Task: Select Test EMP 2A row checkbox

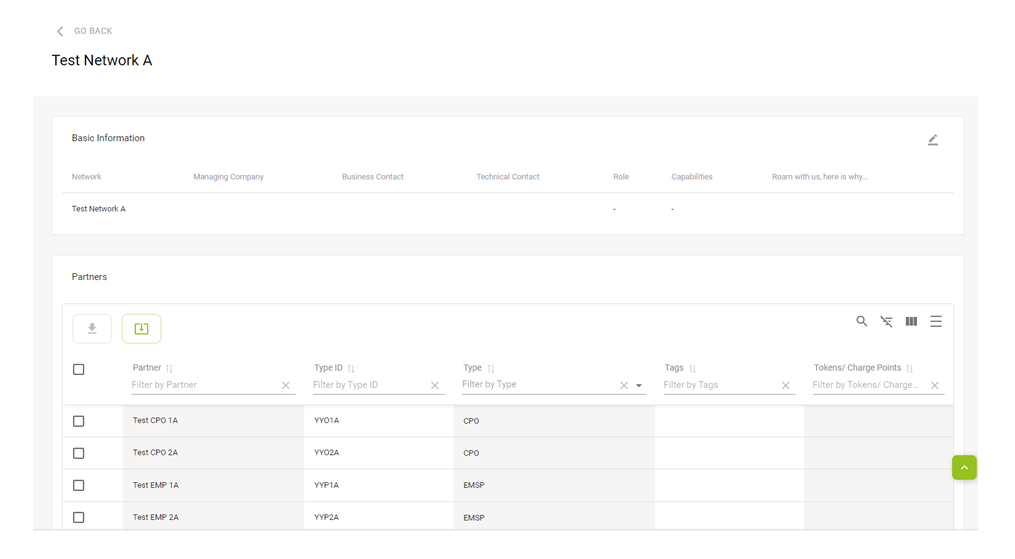Action: pyautogui.click(x=78, y=518)
